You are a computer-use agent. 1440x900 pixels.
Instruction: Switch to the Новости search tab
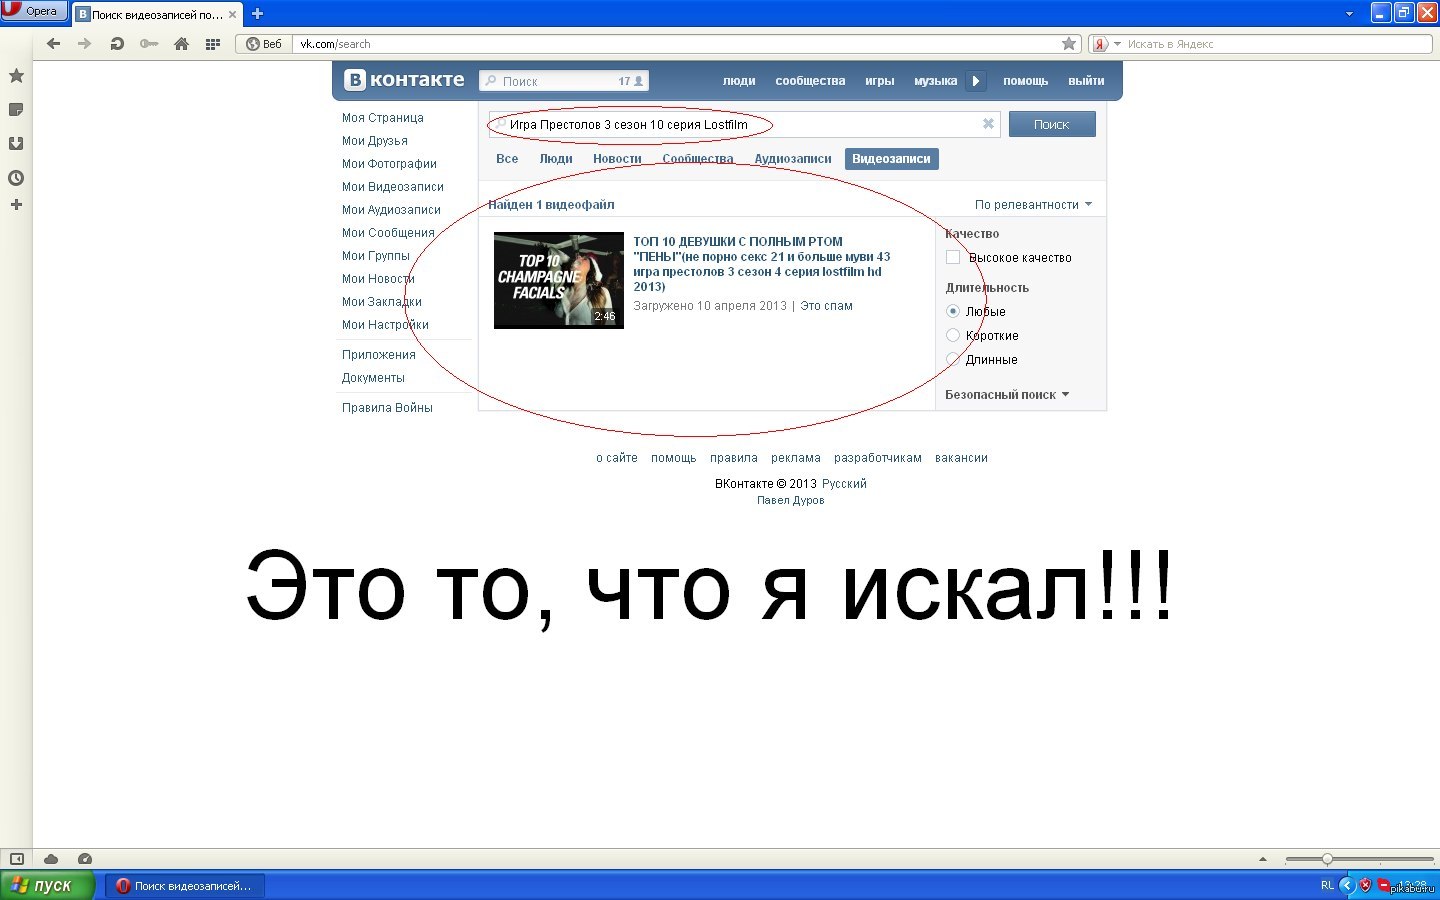617,159
